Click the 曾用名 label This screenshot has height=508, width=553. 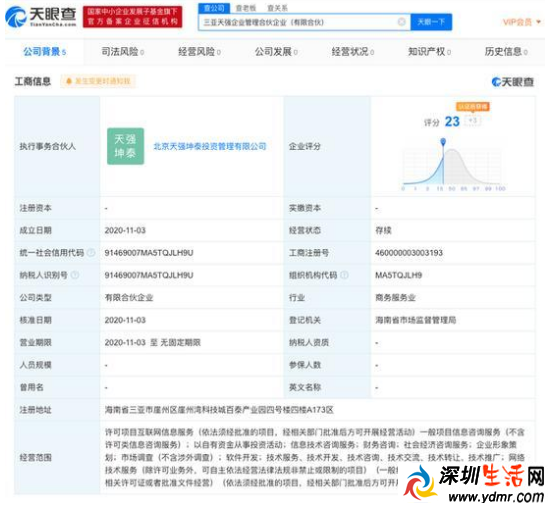click(31, 387)
